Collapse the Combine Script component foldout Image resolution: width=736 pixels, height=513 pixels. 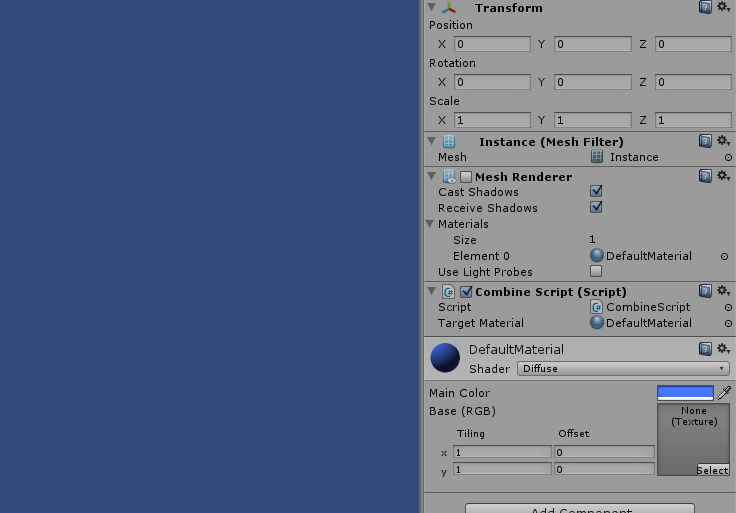[x=432, y=291]
